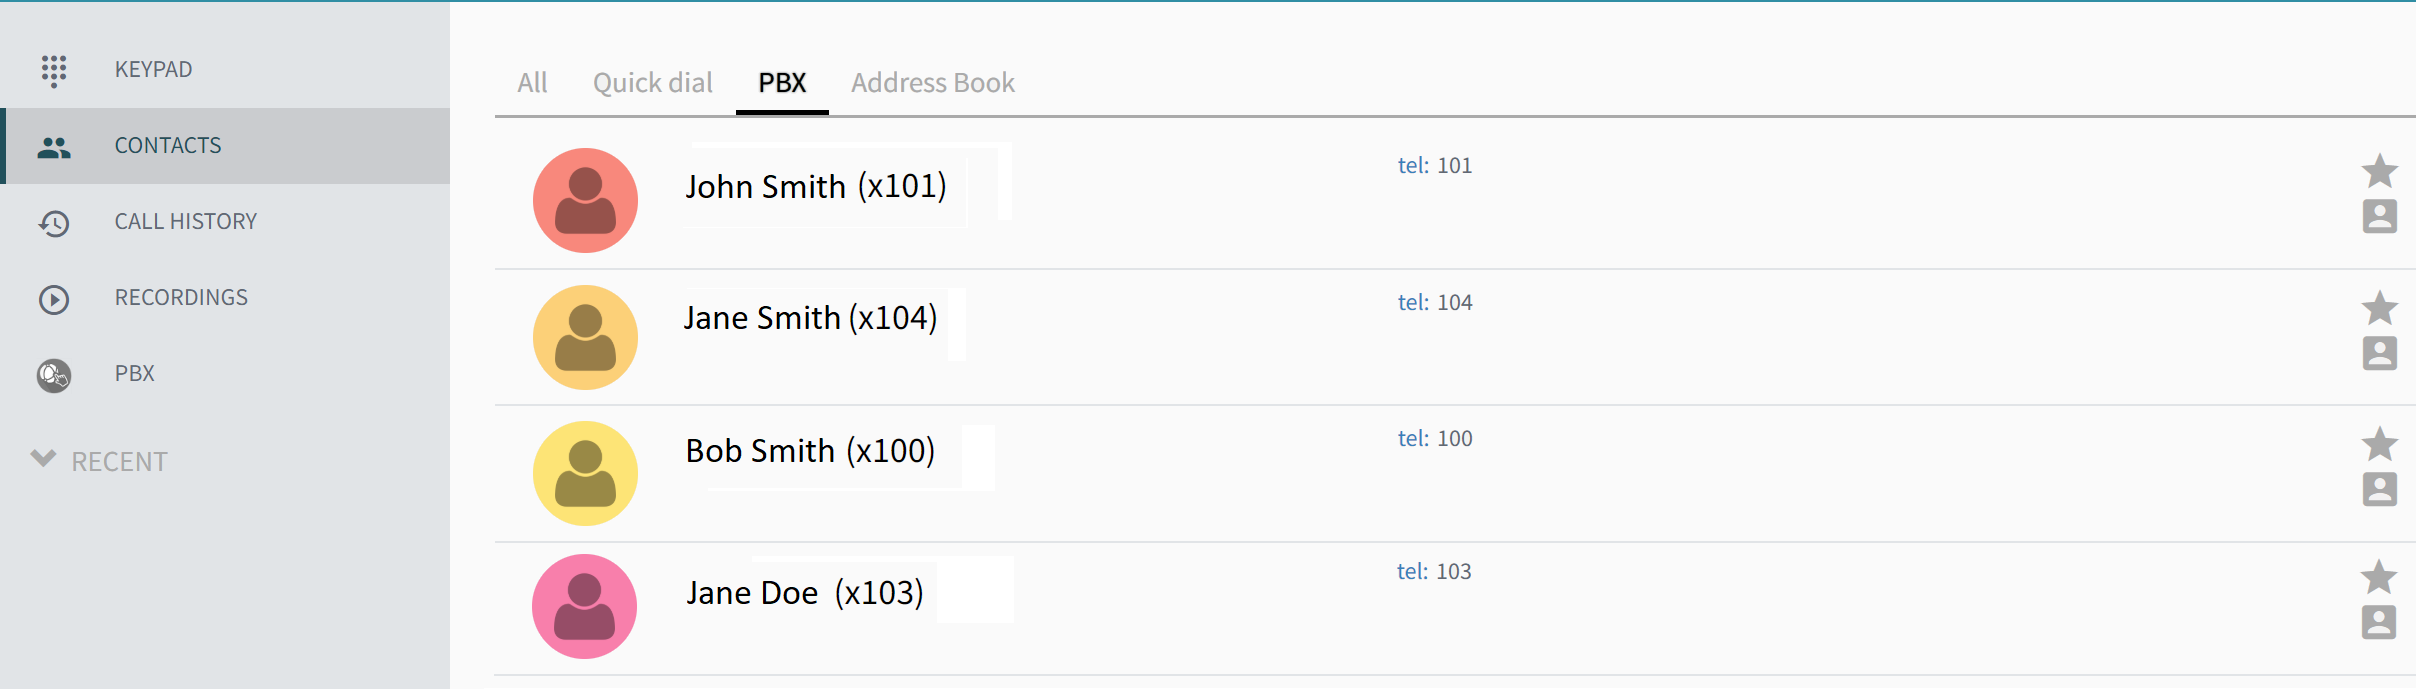Call tel: 103 link

1434,572
